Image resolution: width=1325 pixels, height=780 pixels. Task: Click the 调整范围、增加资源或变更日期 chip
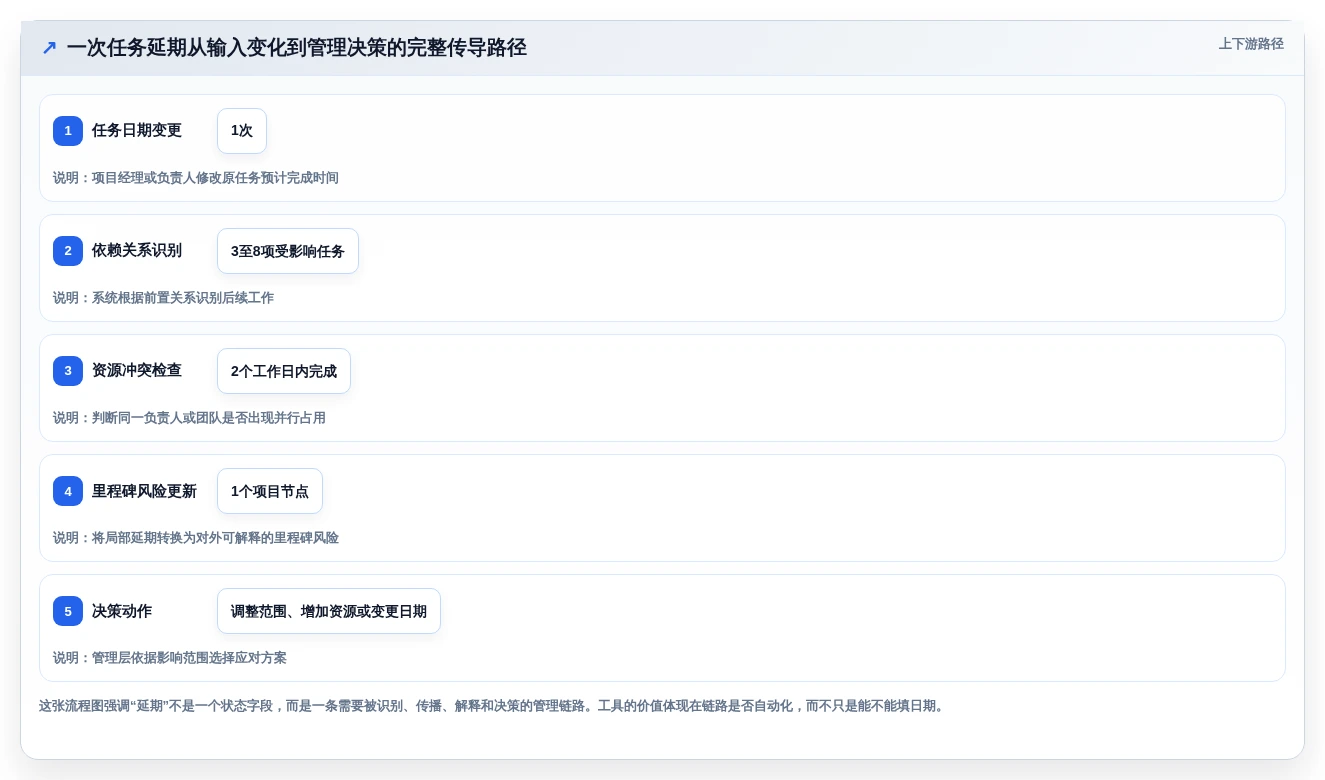329,611
